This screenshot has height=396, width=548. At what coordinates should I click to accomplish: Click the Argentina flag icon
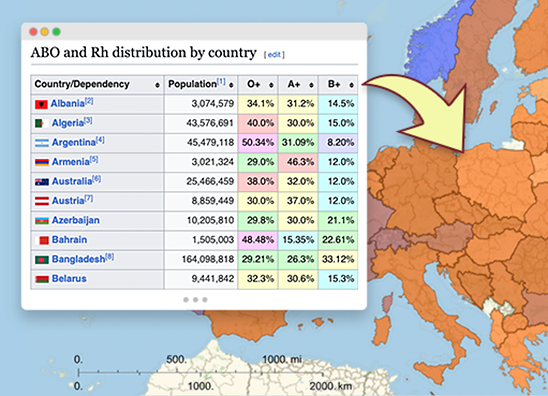42,143
